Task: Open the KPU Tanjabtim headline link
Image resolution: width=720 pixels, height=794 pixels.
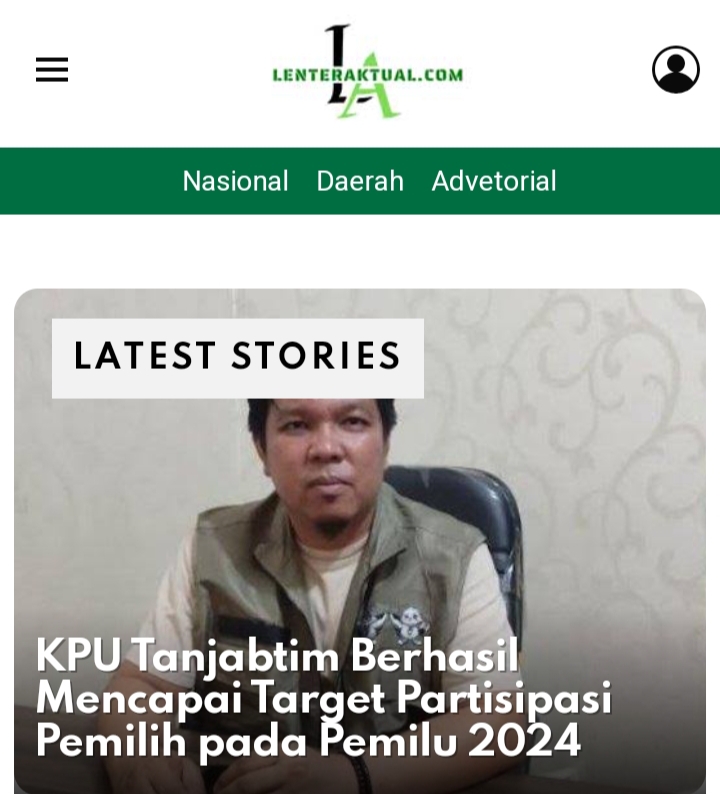Action: (324, 699)
